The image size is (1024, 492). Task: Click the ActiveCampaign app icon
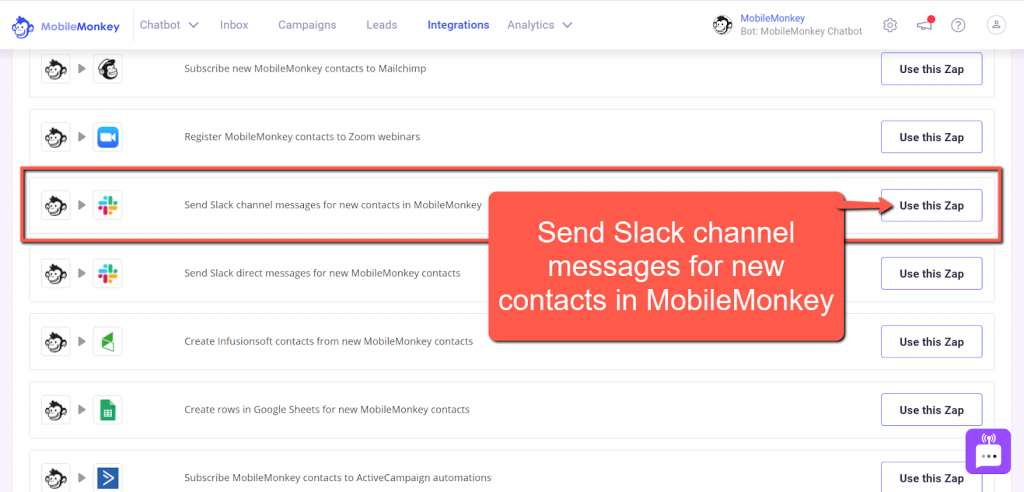click(x=107, y=478)
